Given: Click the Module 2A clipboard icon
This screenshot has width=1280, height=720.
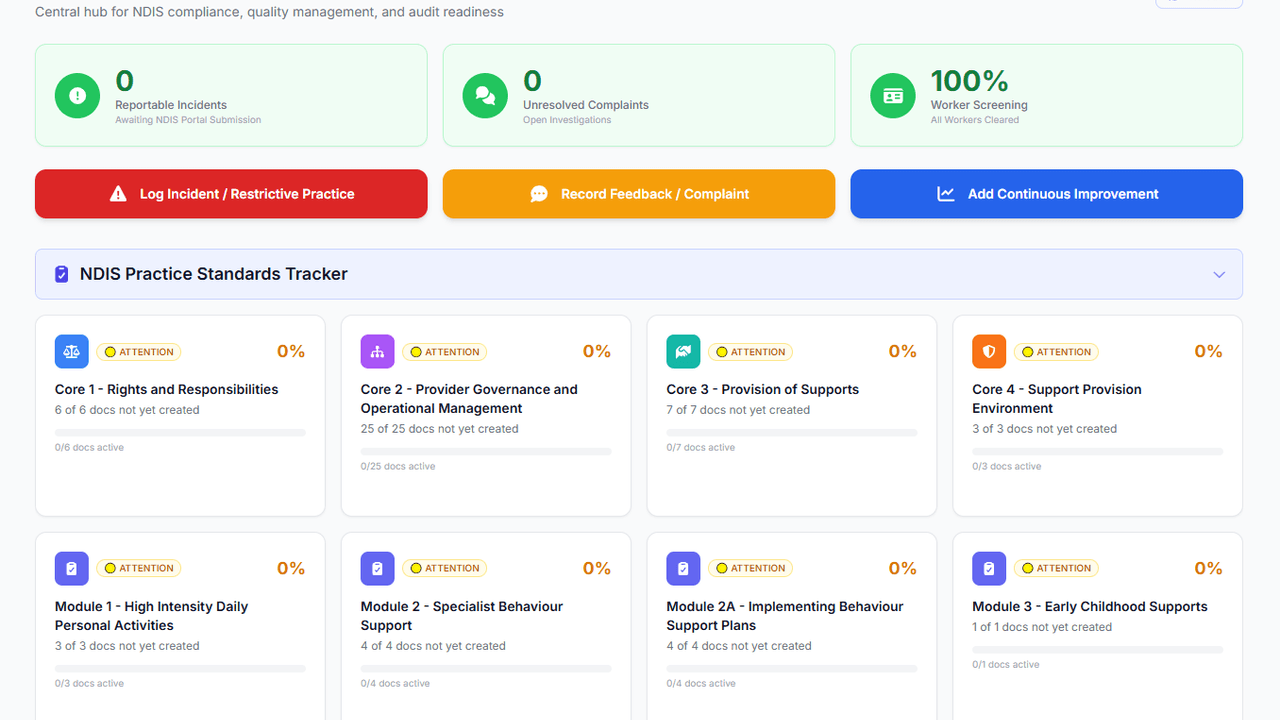Looking at the screenshot, I should [684, 569].
